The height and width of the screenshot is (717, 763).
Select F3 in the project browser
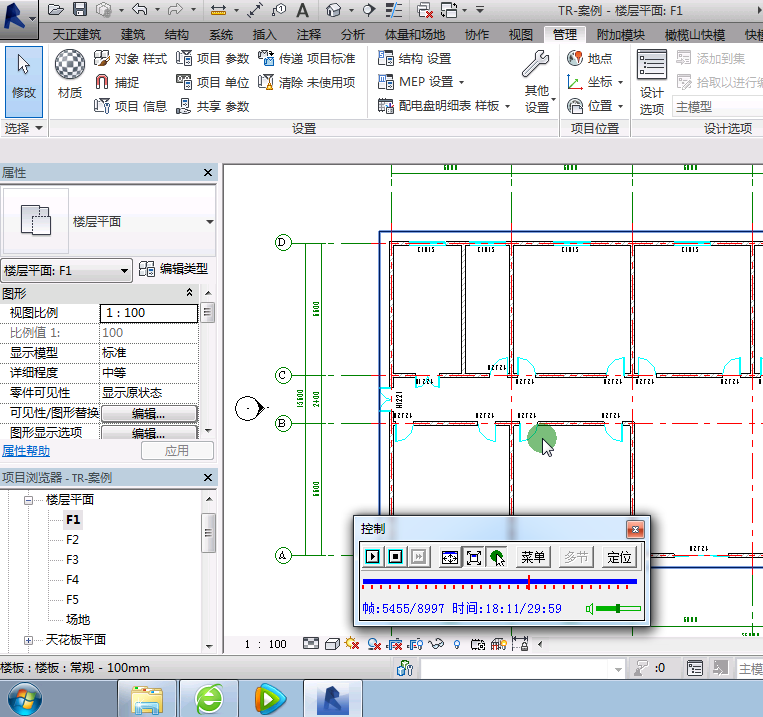point(72,560)
